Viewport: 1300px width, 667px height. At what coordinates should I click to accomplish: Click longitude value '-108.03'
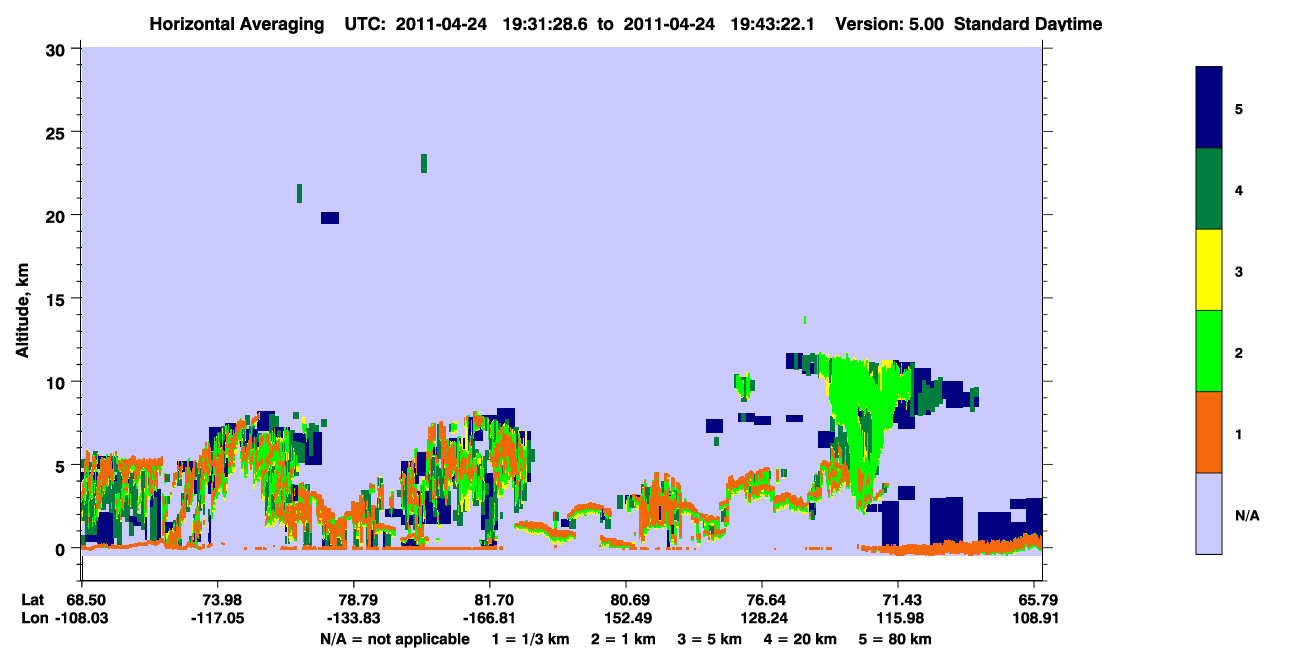(82, 619)
